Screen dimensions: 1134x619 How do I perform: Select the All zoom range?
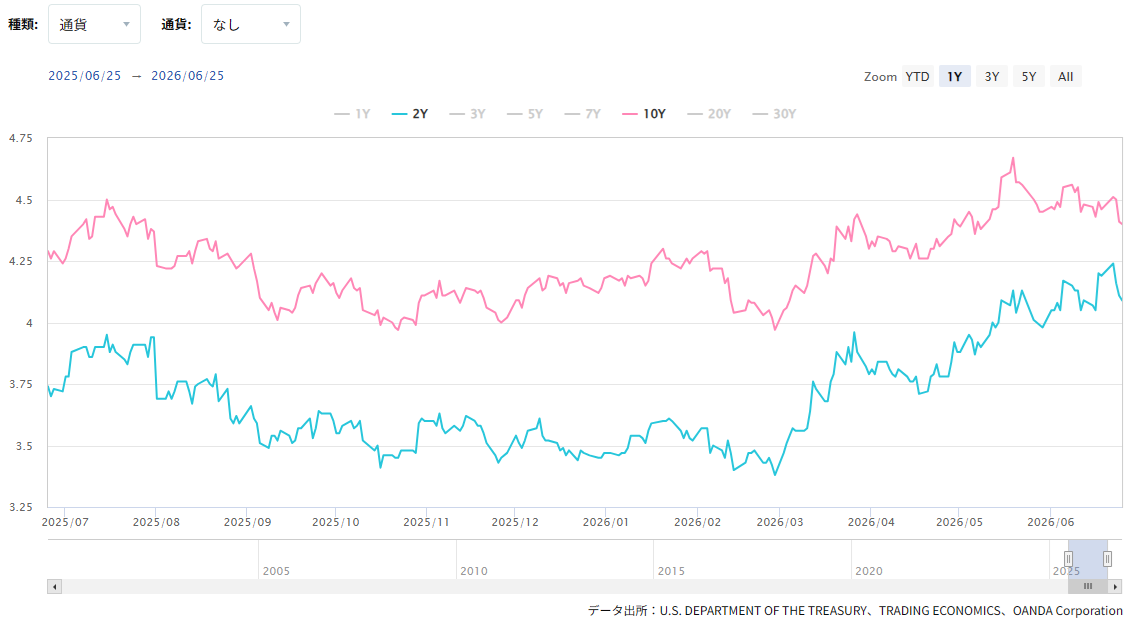[1065, 77]
